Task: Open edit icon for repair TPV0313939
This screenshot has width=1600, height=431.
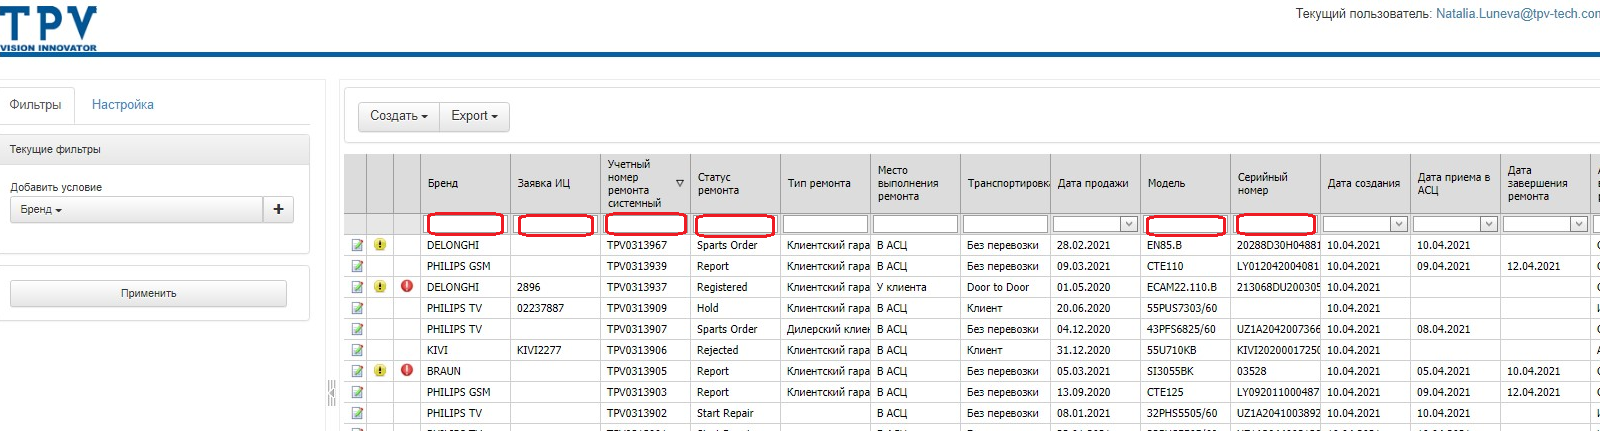Action: pyautogui.click(x=357, y=266)
